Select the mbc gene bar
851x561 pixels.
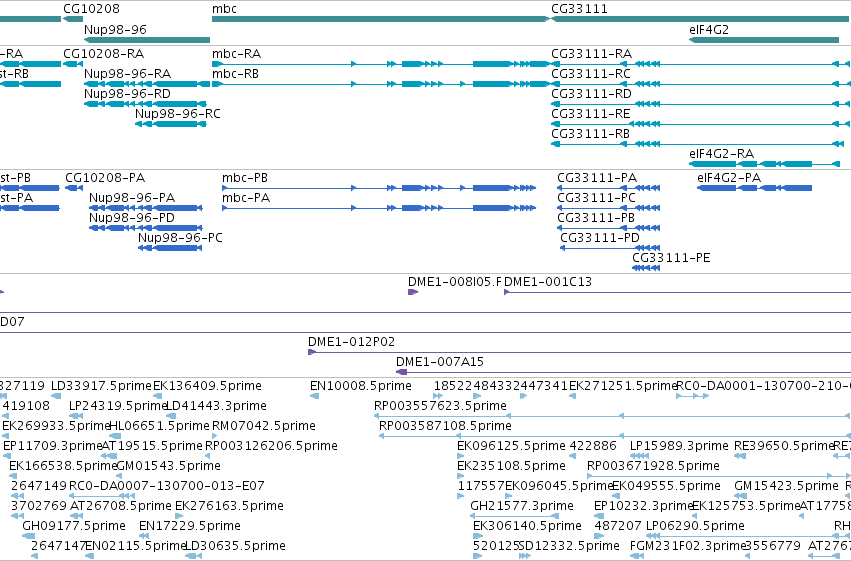point(380,19)
